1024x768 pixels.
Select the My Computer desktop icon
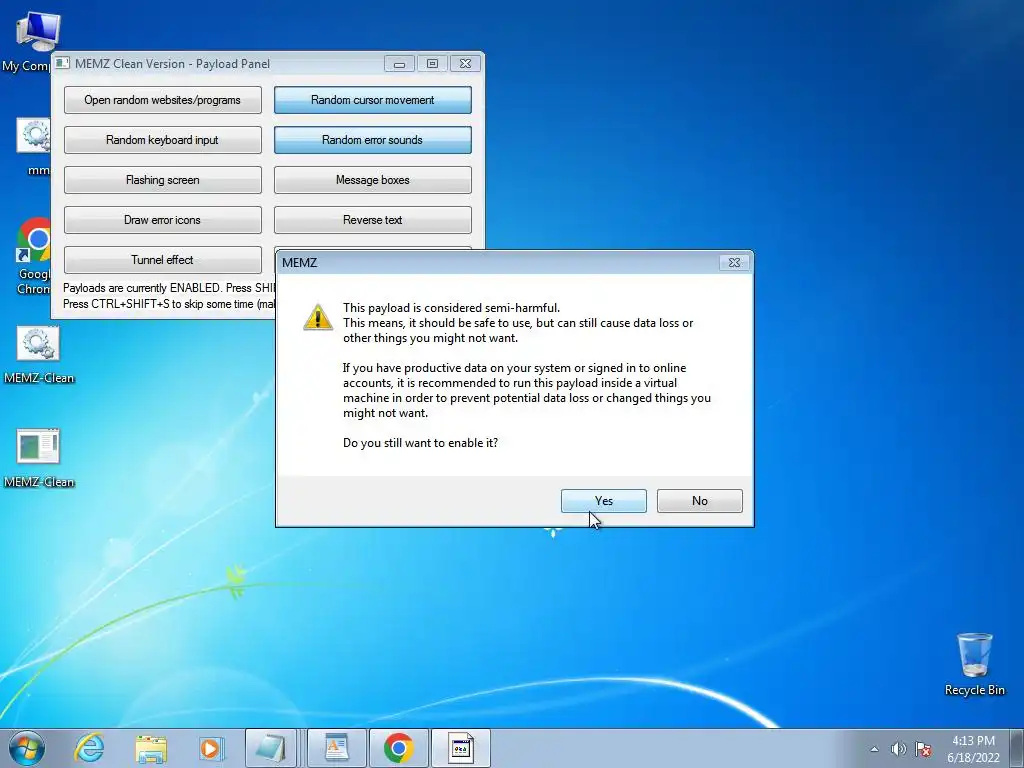(29, 41)
